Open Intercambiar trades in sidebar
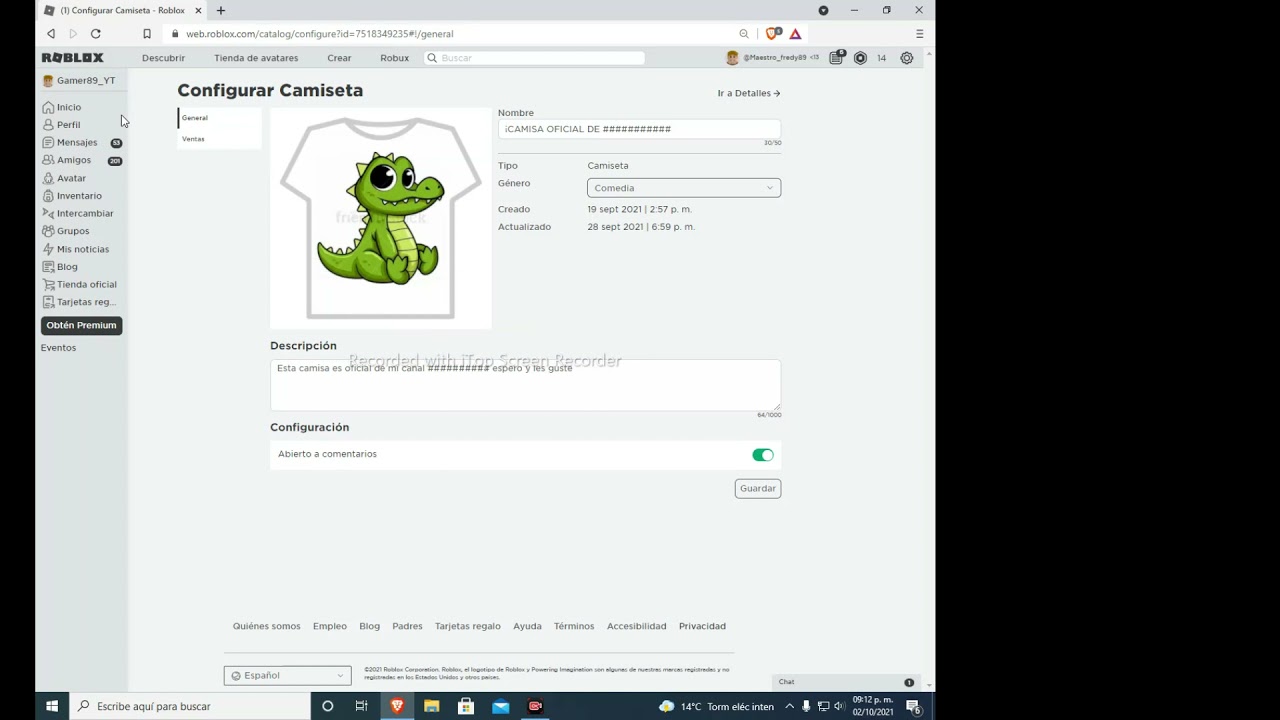This screenshot has height=720, width=1280. coord(85,213)
